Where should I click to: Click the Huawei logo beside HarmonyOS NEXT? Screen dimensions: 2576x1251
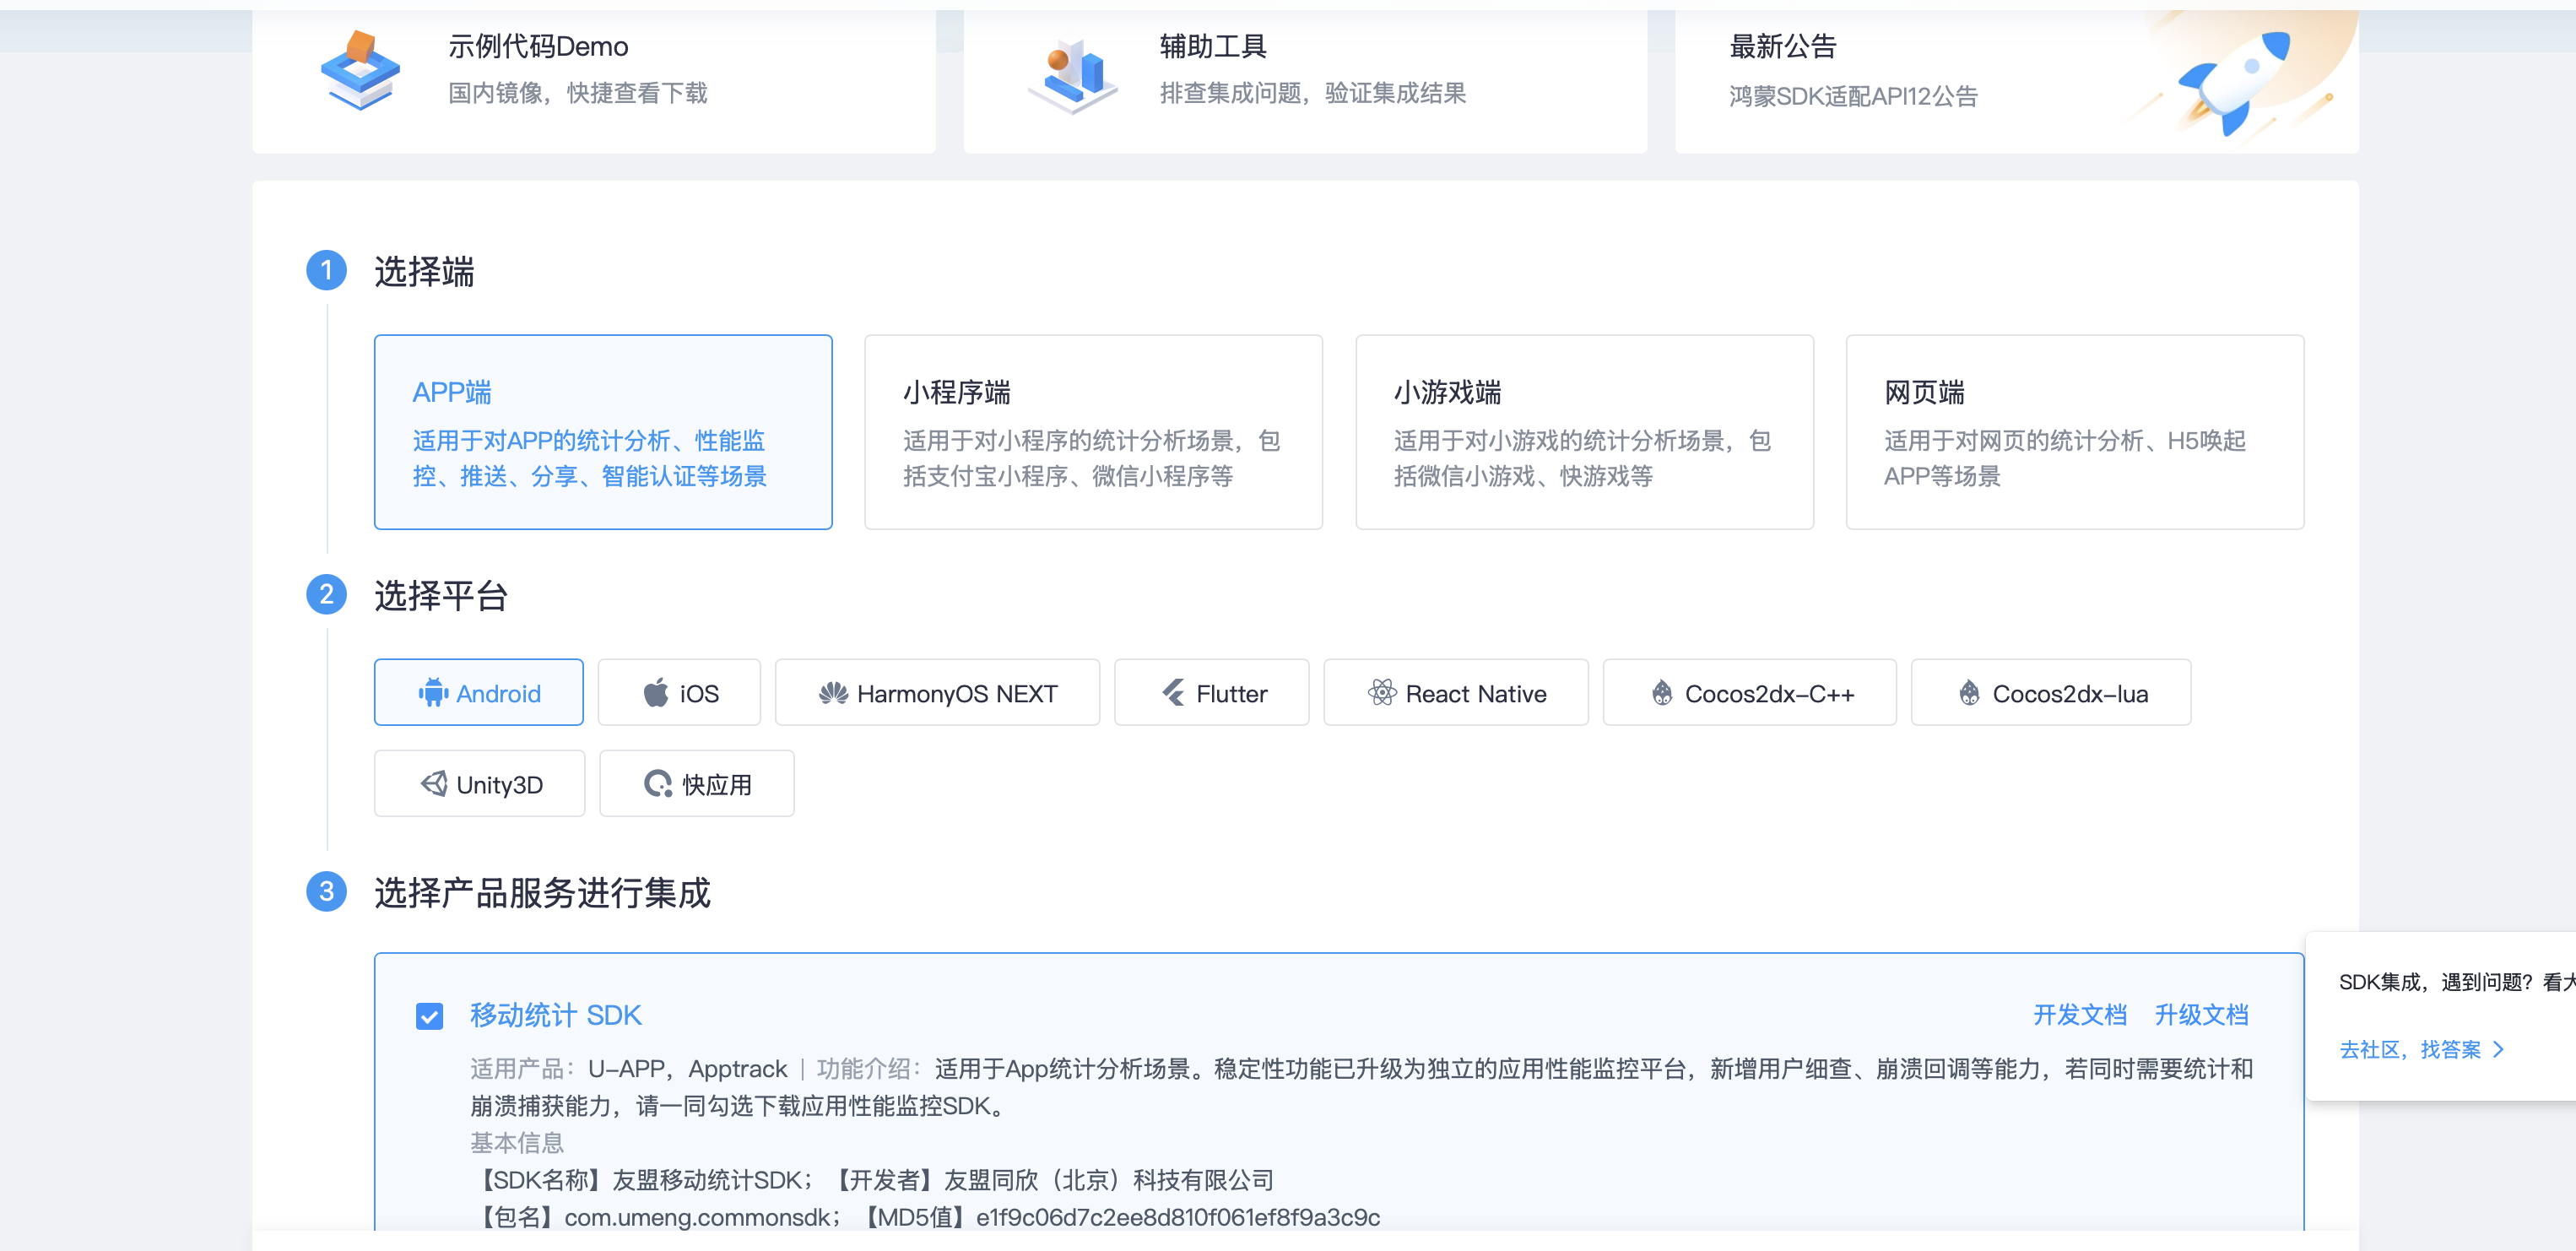point(833,693)
